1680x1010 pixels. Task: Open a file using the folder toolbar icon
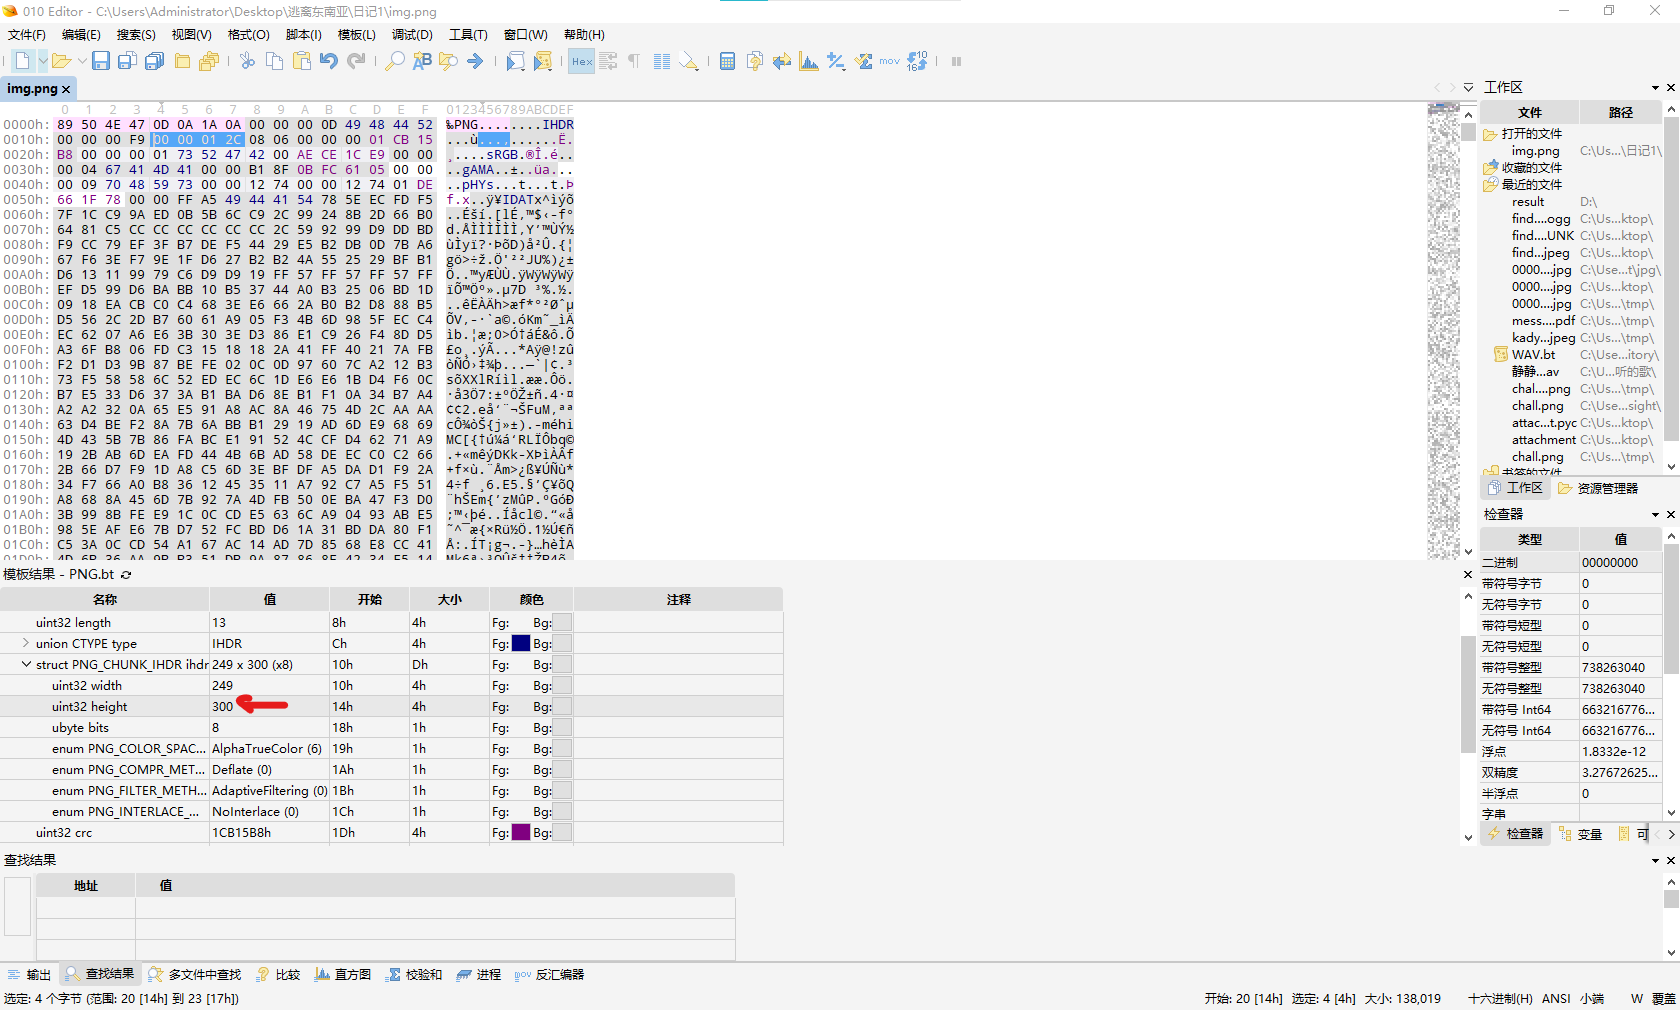[61, 61]
